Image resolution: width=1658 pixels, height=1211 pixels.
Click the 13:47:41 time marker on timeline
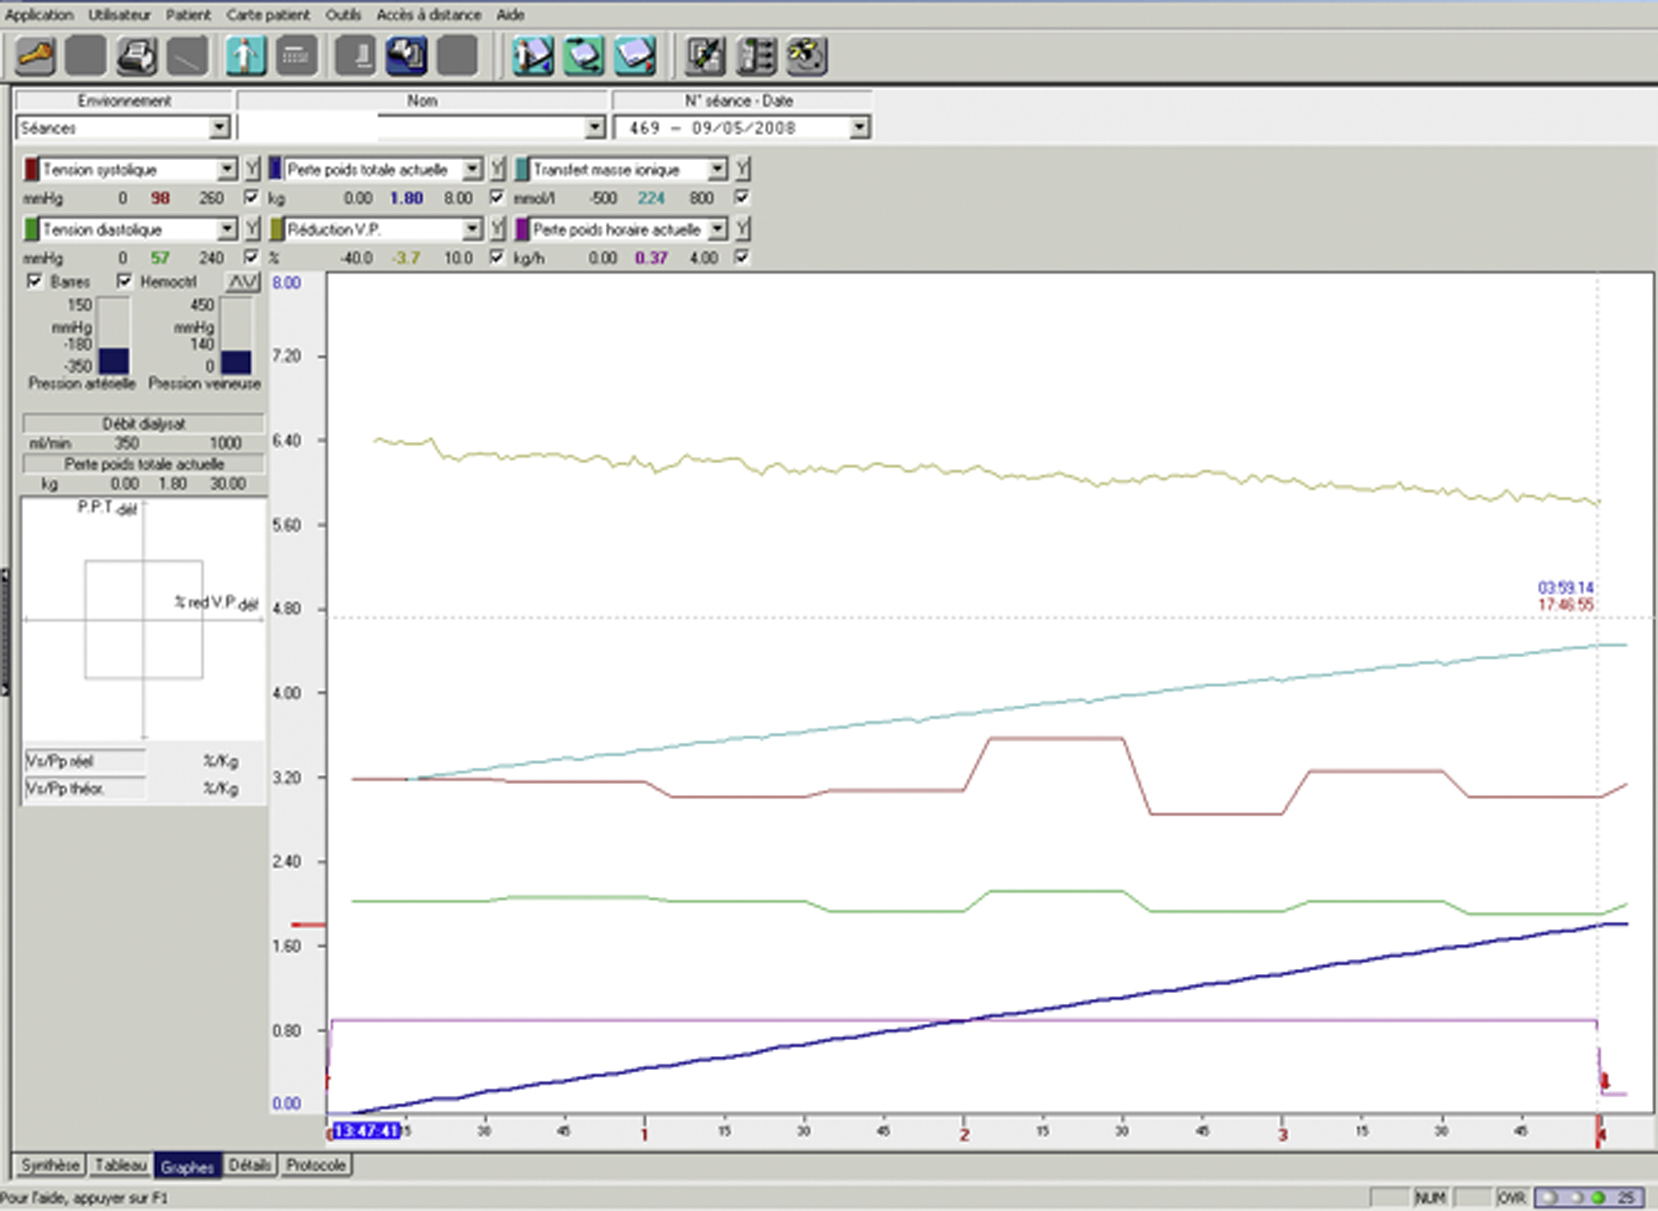(x=367, y=1131)
